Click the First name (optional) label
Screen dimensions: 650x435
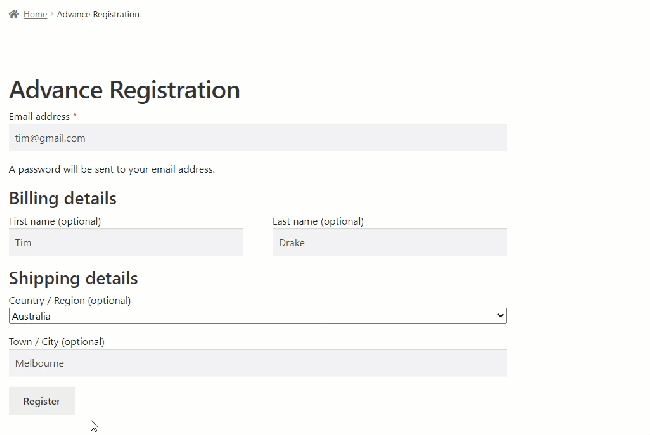tap(55, 221)
